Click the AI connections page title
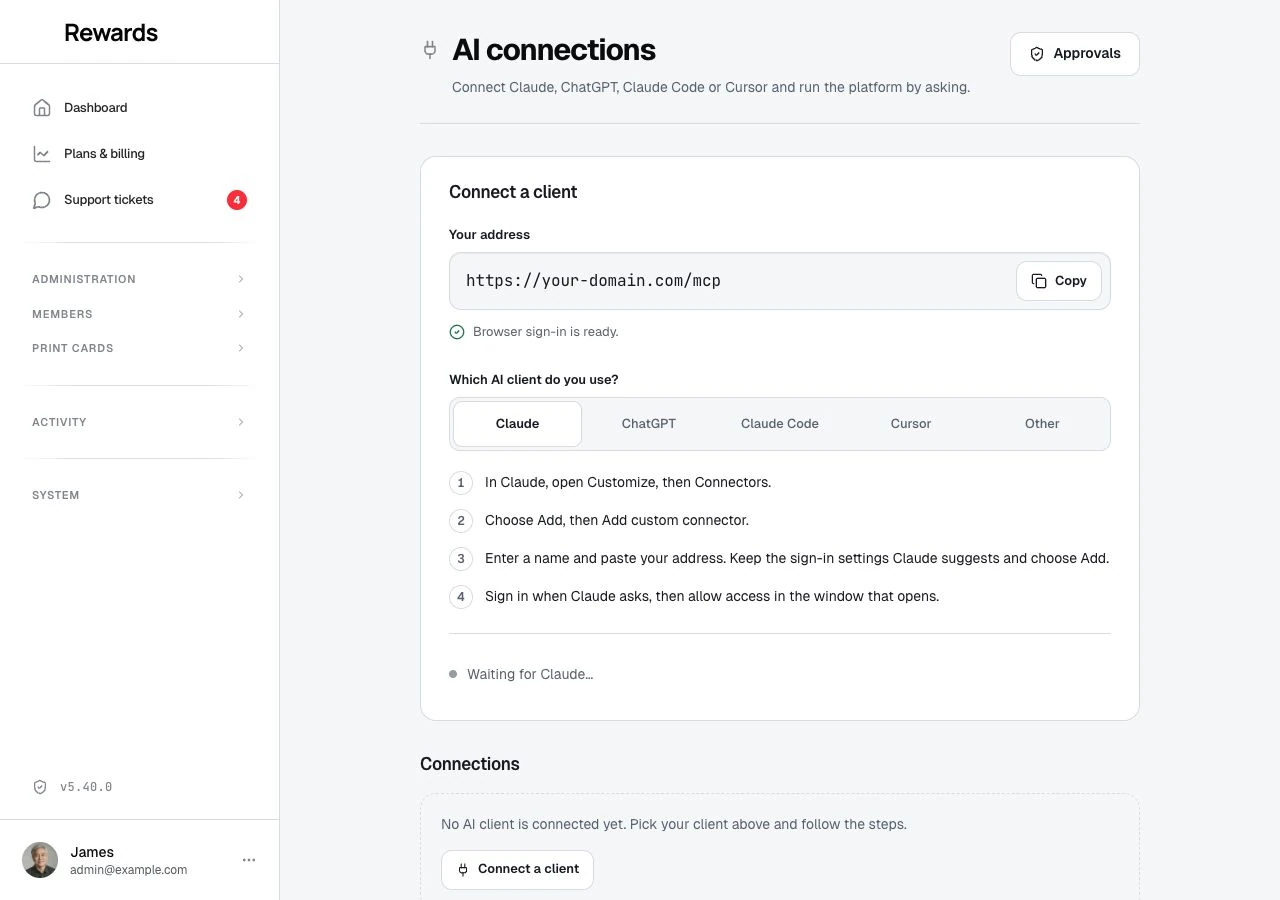Screen dimensions: 1280x900 click(x=554, y=50)
